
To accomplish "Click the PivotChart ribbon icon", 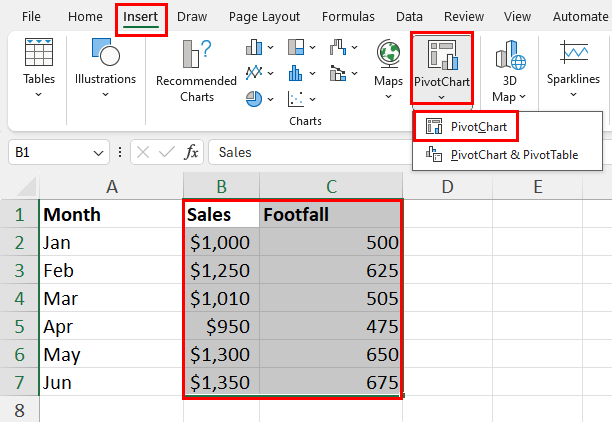I will (442, 54).
